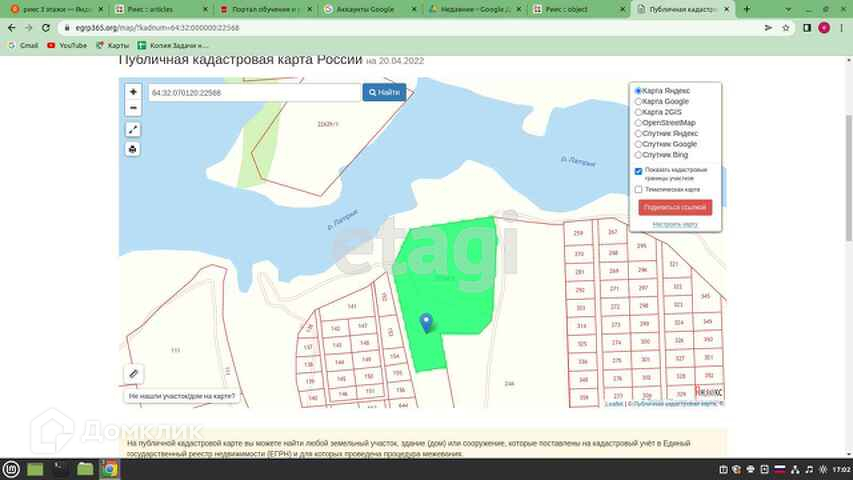Click the blue location marker pin

click(x=426, y=322)
